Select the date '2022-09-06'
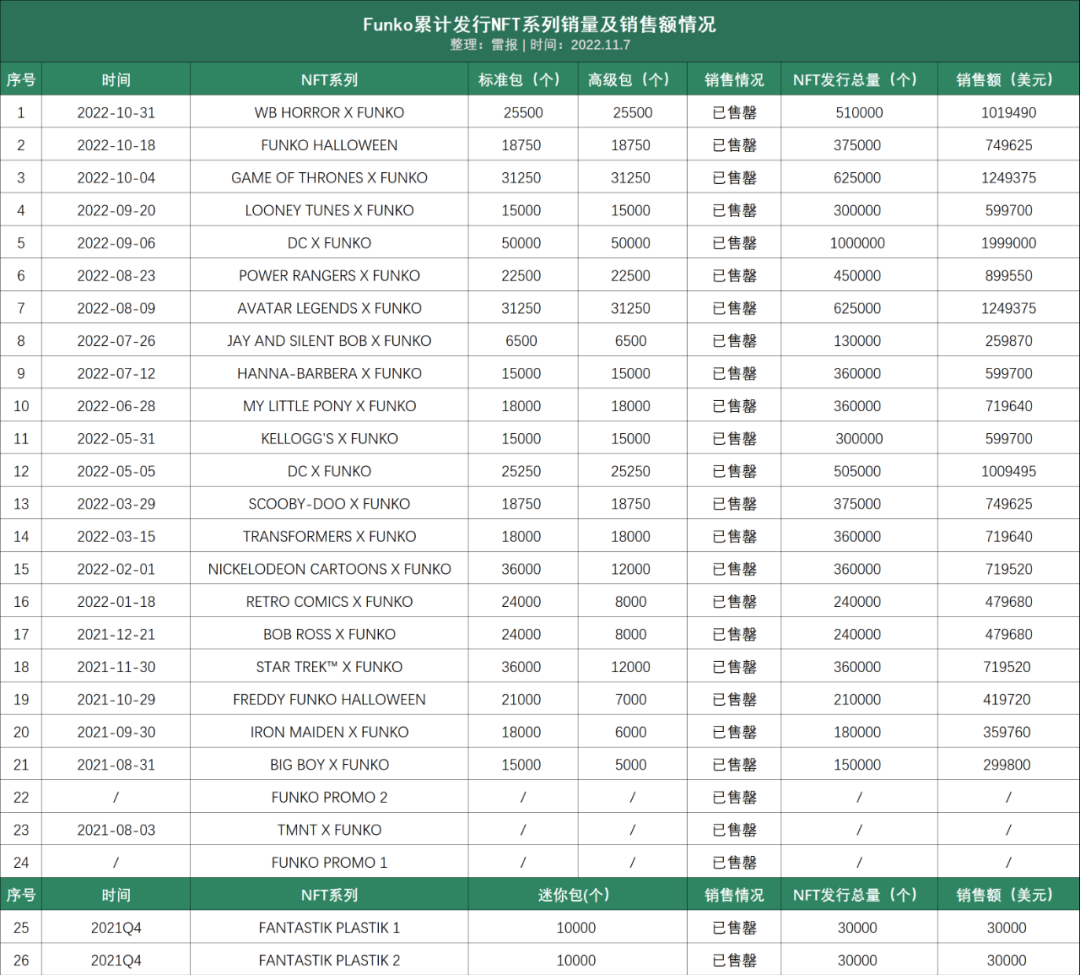This screenshot has height=975, width=1080. tap(116, 243)
